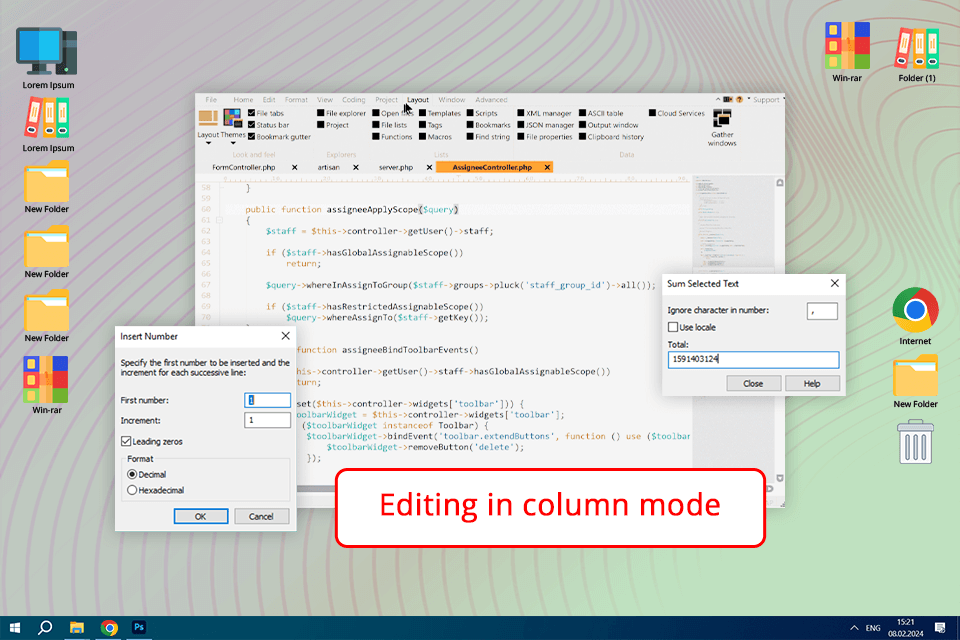The image size is (960, 640).
Task: Toggle the Bookmark gutter checkbox
Action: 252,137
